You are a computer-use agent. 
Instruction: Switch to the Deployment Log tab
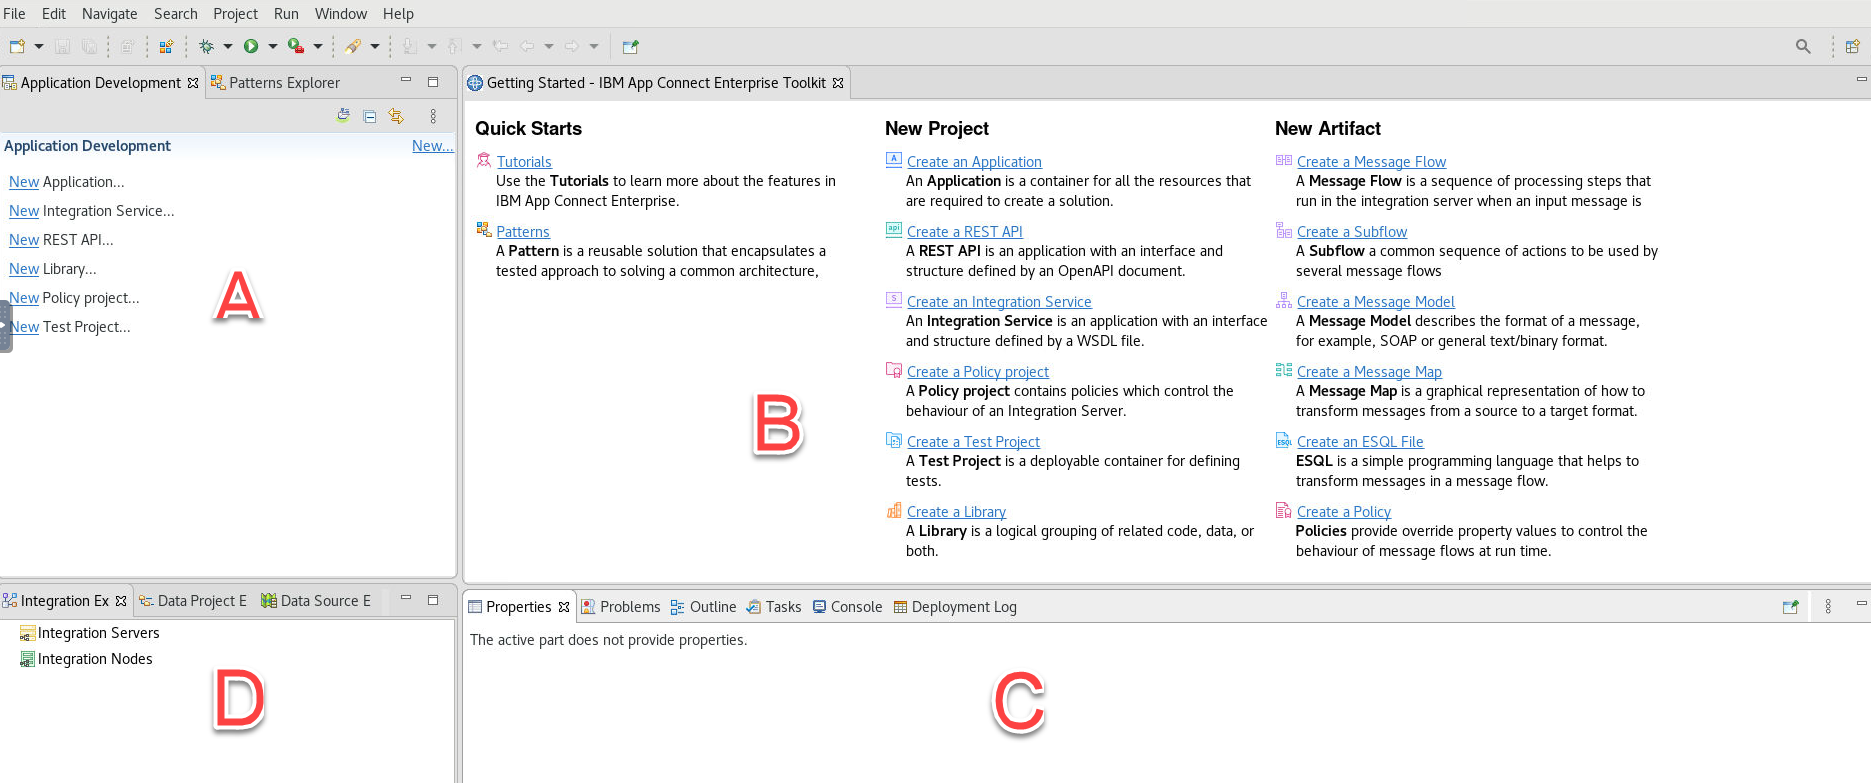[963, 607]
